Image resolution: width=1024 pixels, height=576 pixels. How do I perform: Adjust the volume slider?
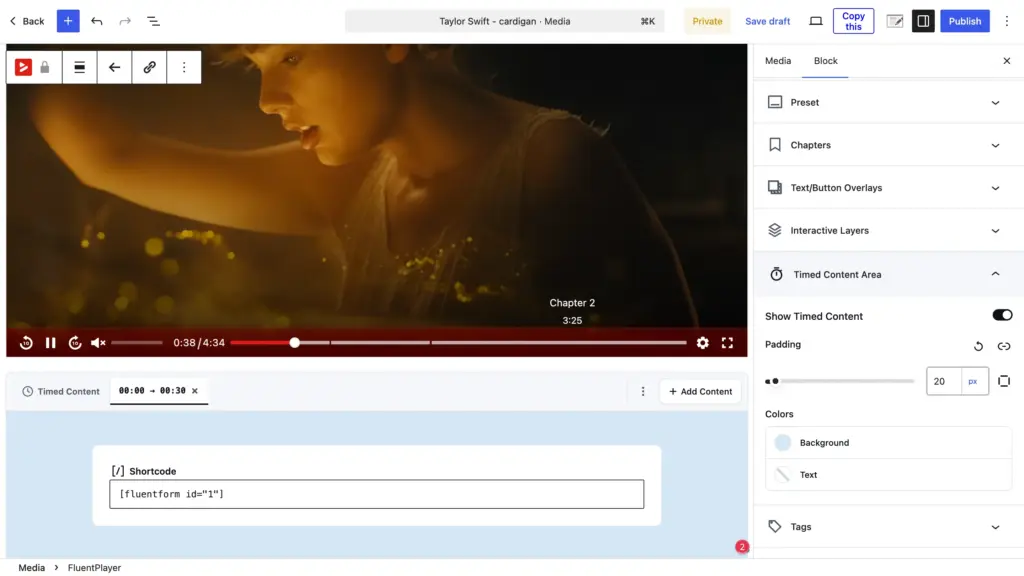click(136, 342)
